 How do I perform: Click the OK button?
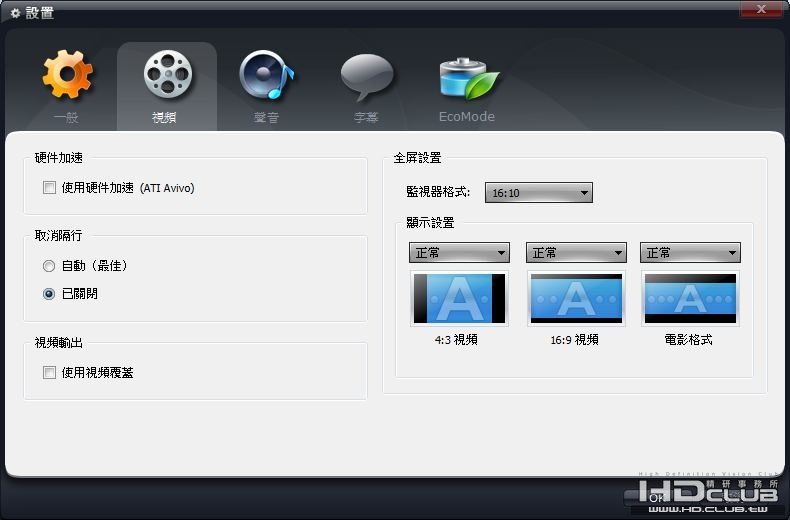657,498
